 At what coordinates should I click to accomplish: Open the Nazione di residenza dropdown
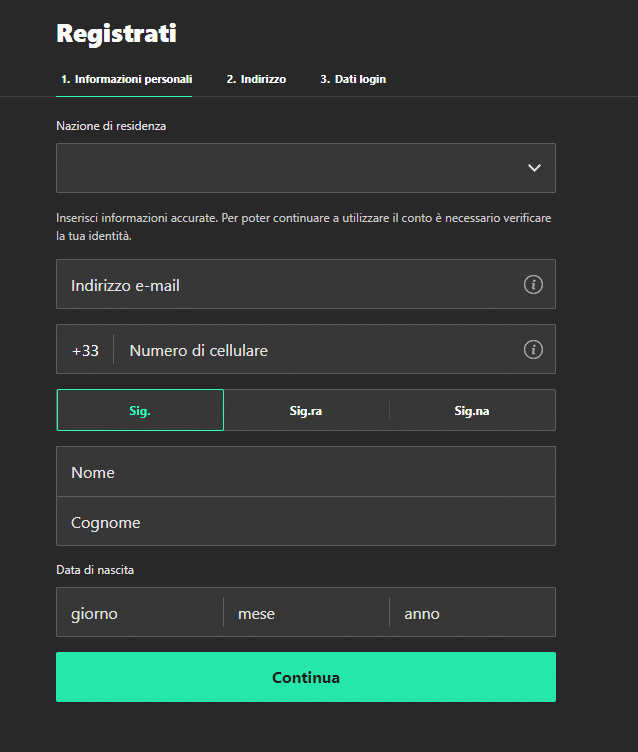coord(306,168)
